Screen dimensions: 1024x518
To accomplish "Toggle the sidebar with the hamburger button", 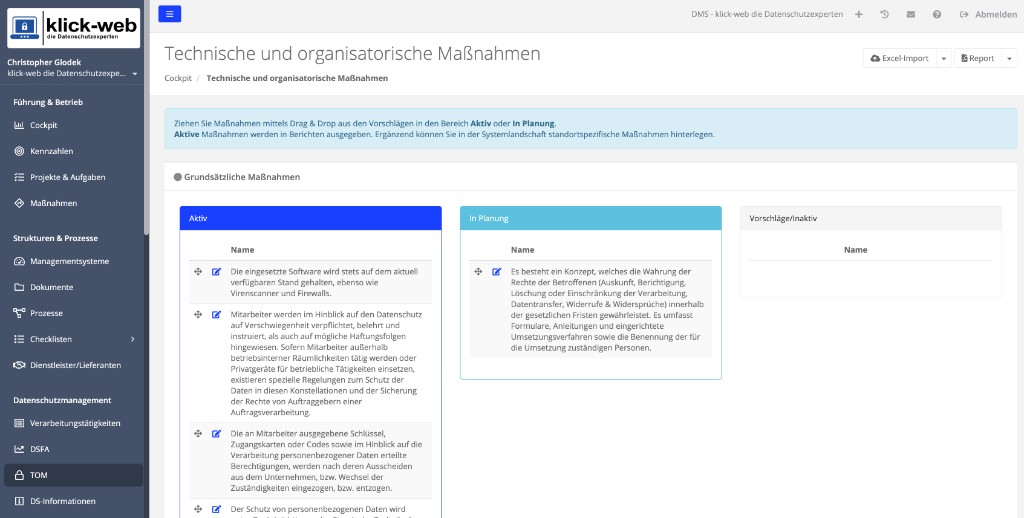I will pyautogui.click(x=170, y=14).
